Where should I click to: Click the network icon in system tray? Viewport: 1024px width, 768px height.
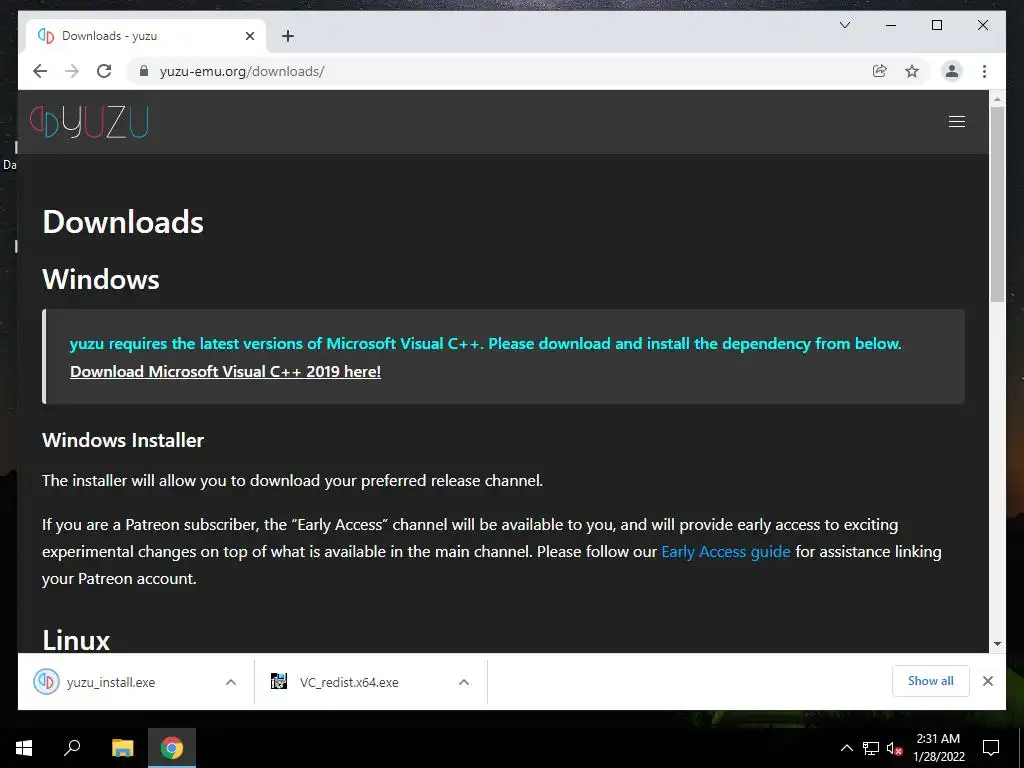click(x=871, y=748)
